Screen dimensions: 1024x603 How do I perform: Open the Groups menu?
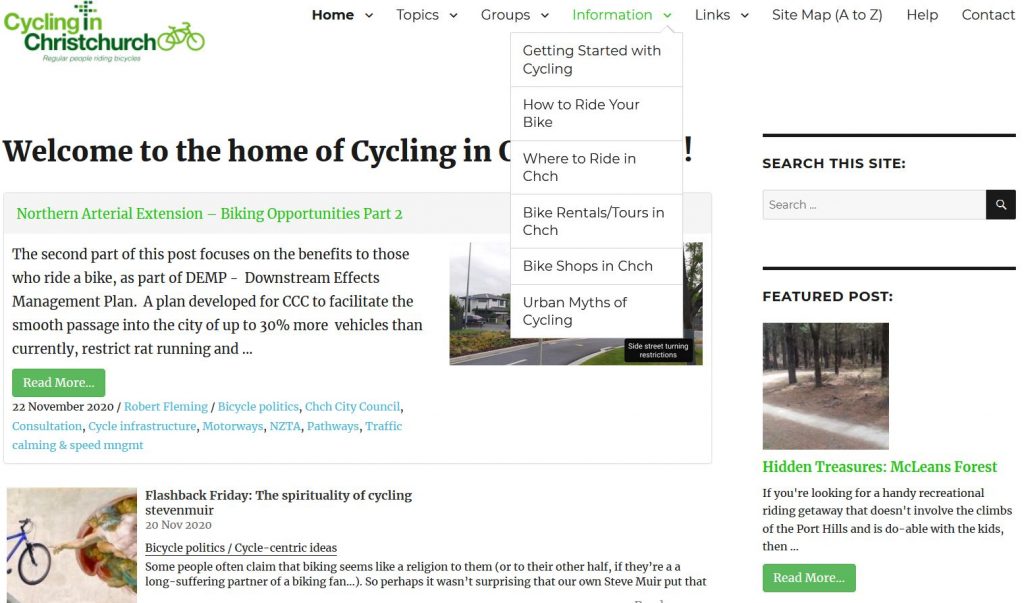pyautogui.click(x=505, y=14)
